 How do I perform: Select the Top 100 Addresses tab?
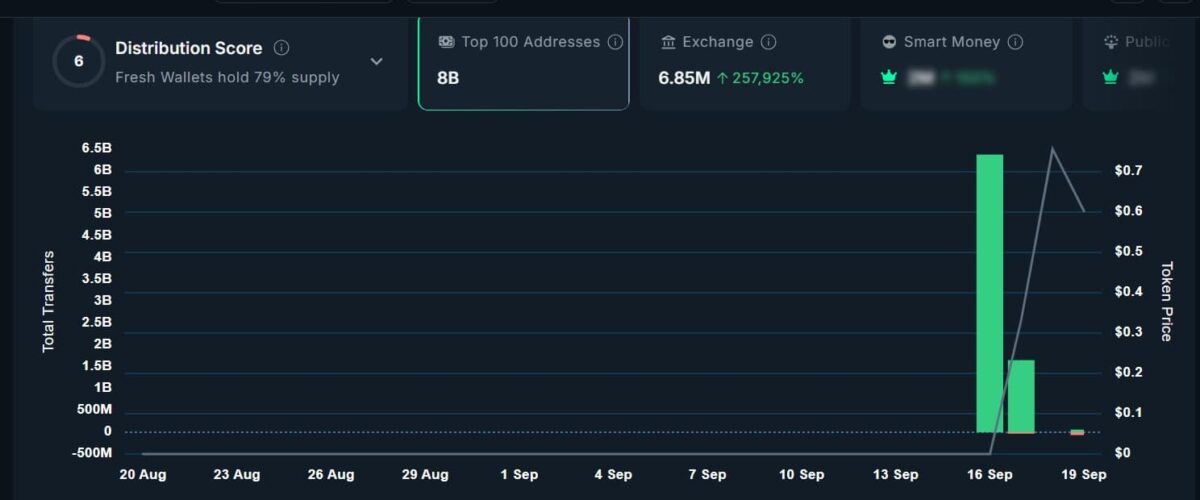523,62
